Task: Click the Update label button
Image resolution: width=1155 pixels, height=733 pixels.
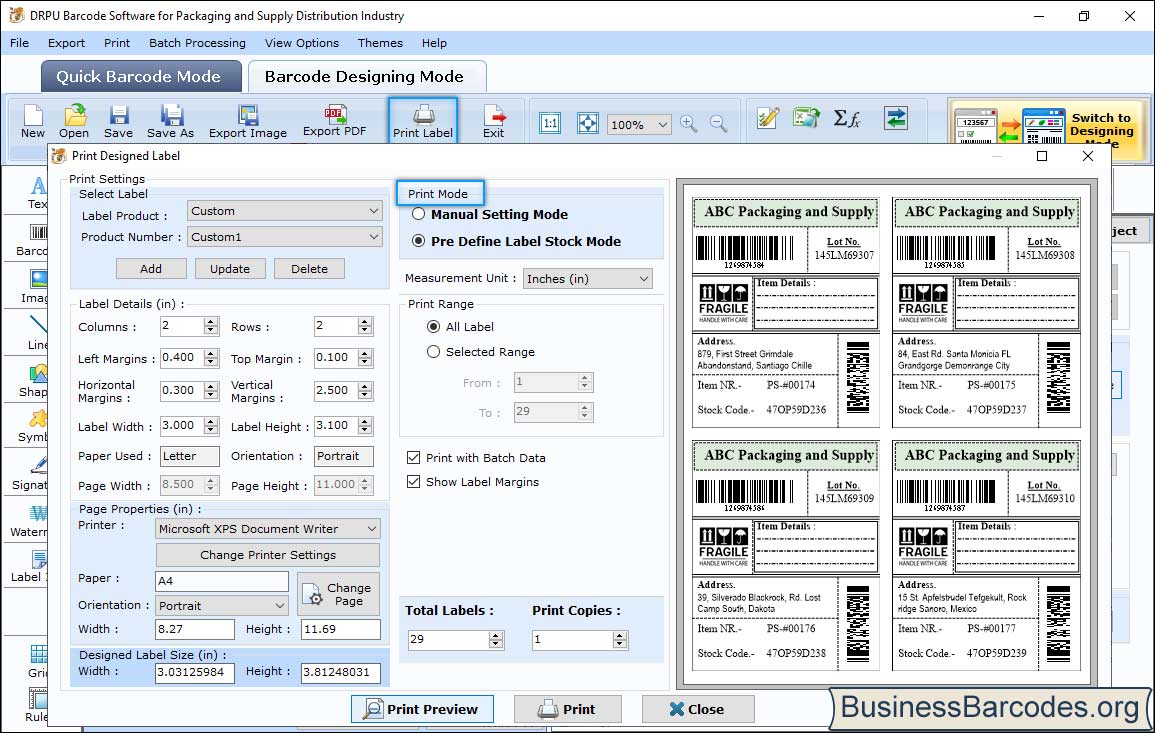Action: [230, 269]
